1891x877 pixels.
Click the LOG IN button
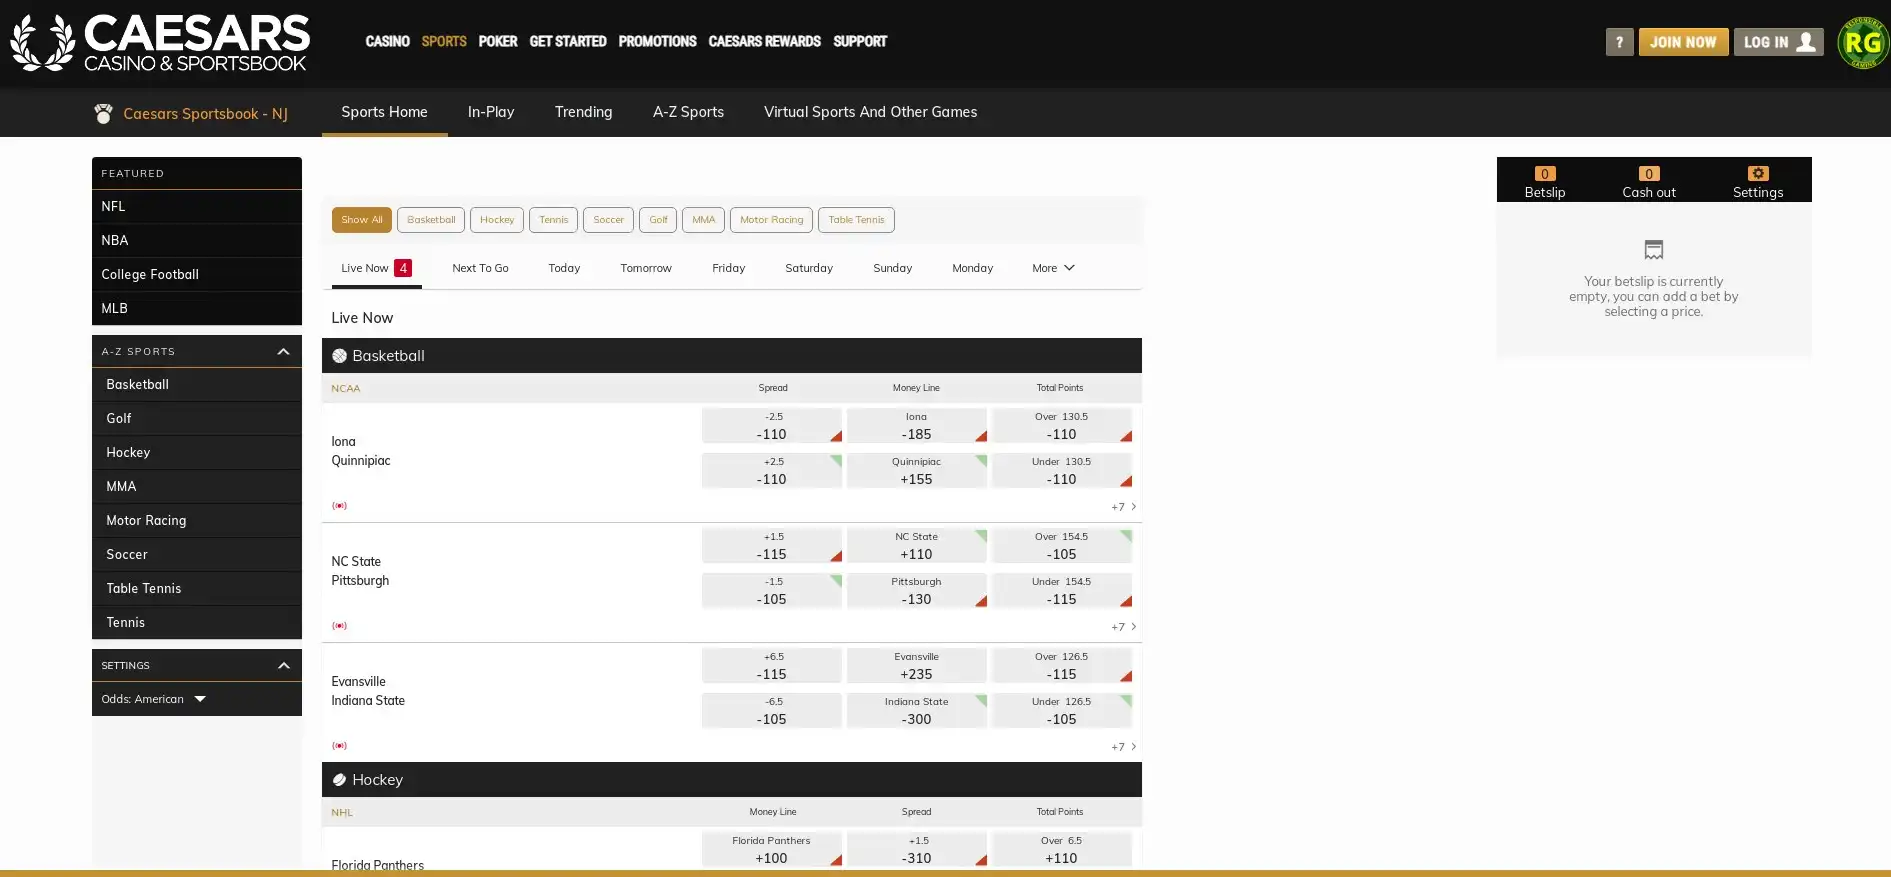tap(1778, 42)
